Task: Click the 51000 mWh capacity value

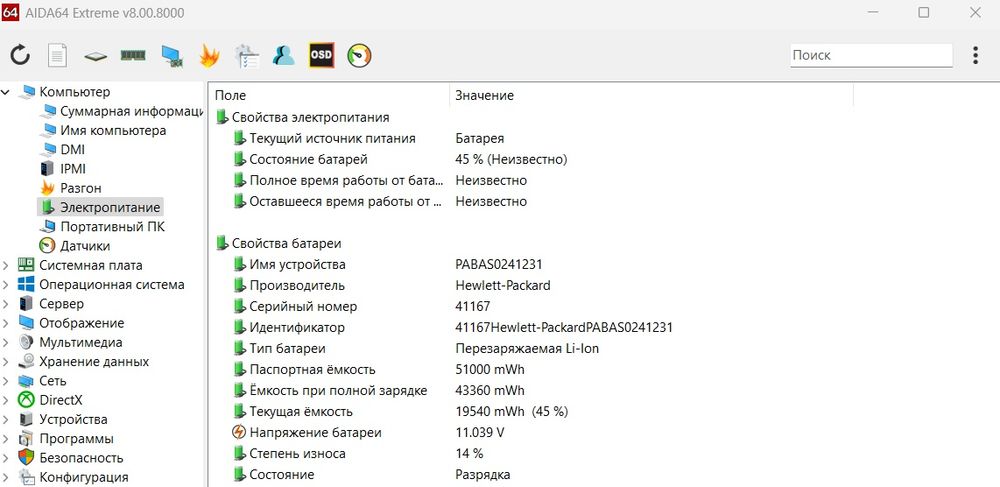Action: pyautogui.click(x=490, y=370)
